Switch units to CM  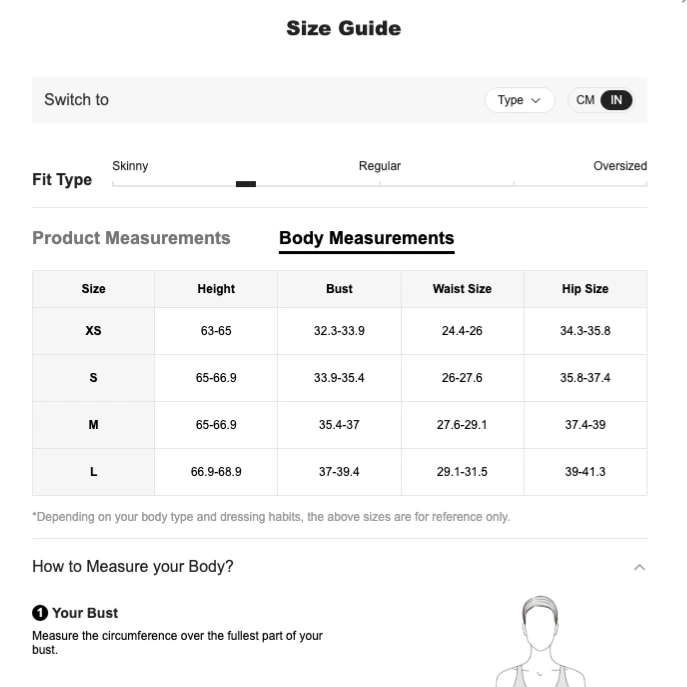point(585,100)
